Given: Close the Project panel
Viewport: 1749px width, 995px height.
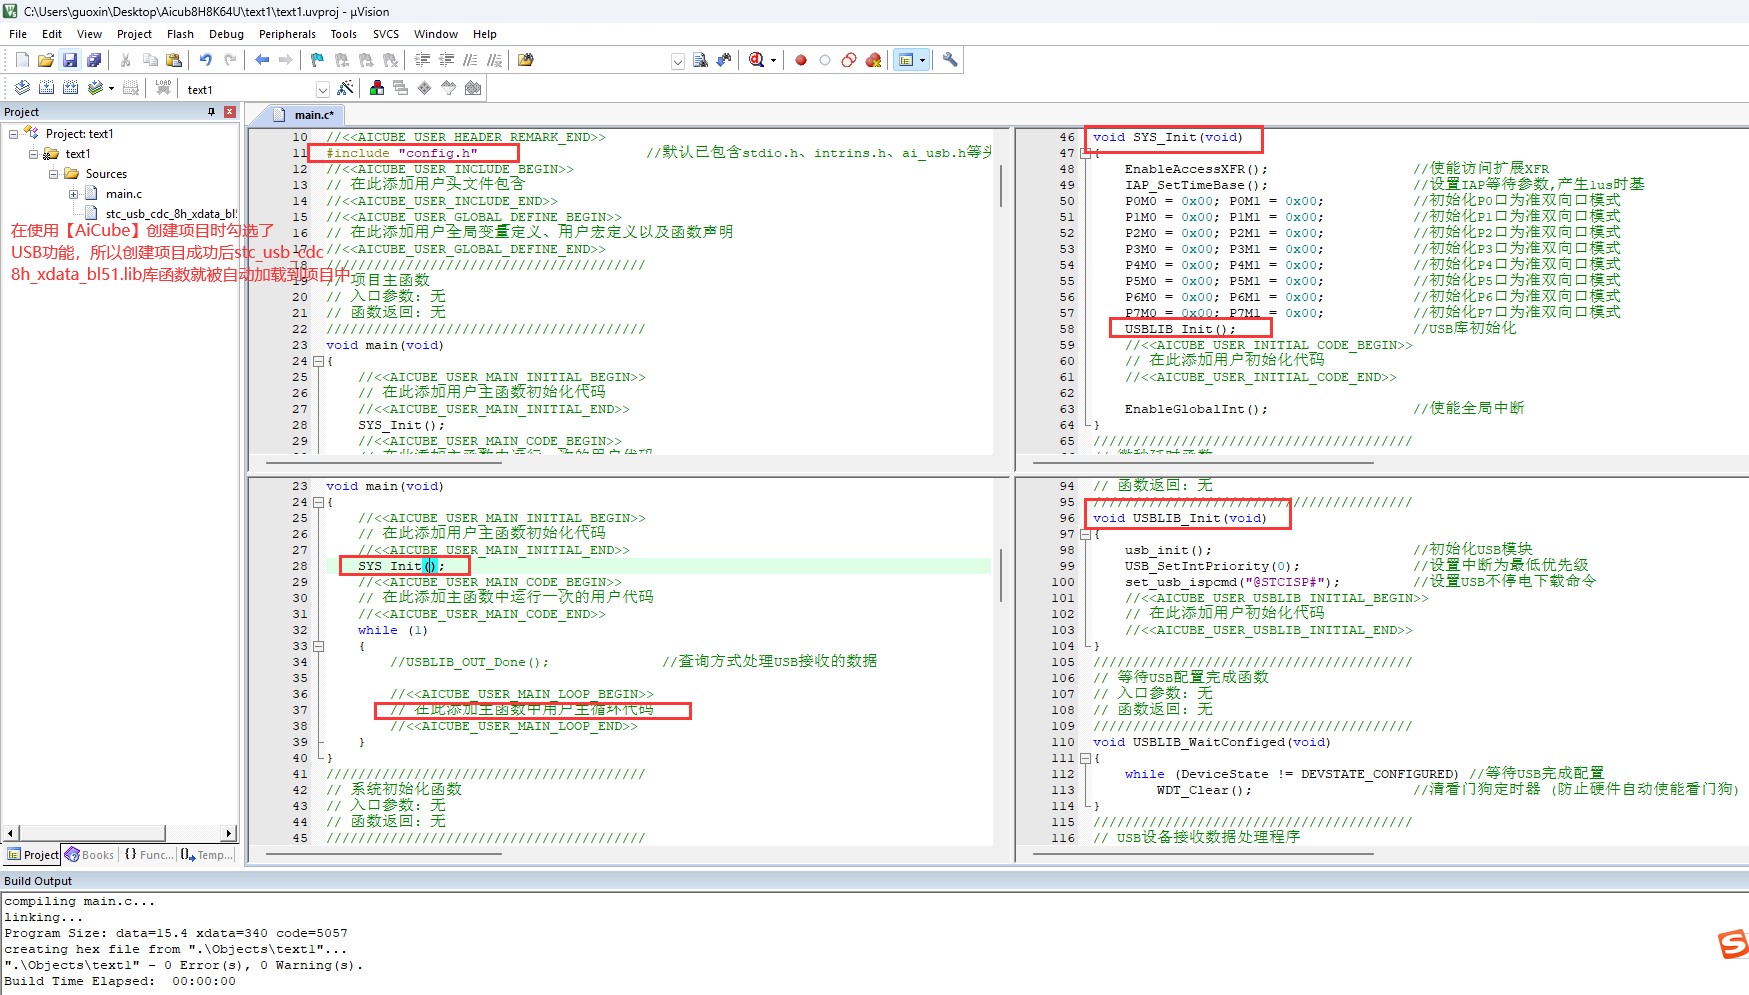Looking at the screenshot, I should (x=230, y=112).
